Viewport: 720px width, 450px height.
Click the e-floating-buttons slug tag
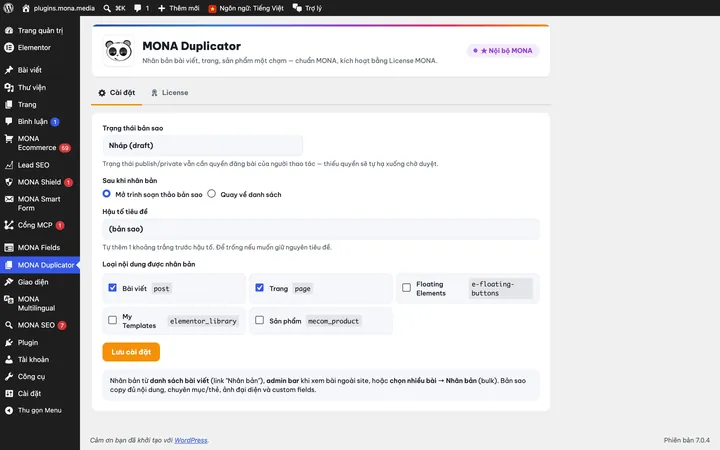tap(501, 288)
